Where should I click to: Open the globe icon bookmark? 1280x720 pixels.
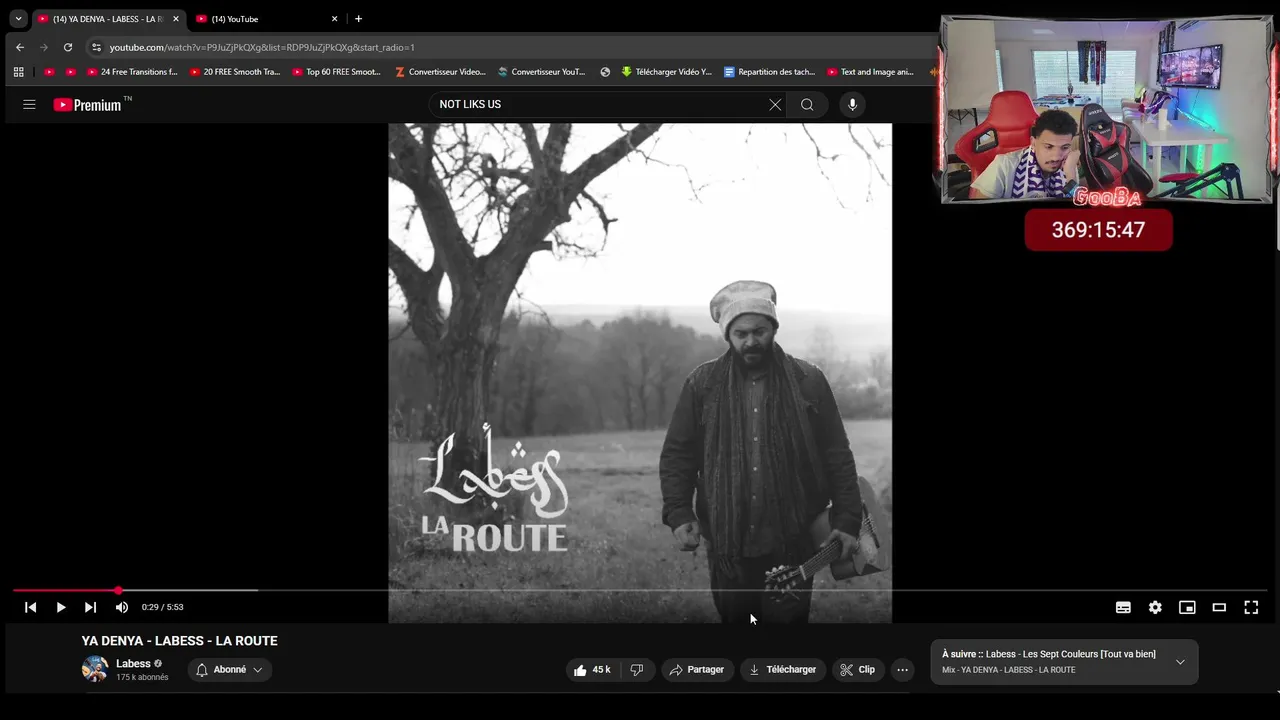[605, 72]
